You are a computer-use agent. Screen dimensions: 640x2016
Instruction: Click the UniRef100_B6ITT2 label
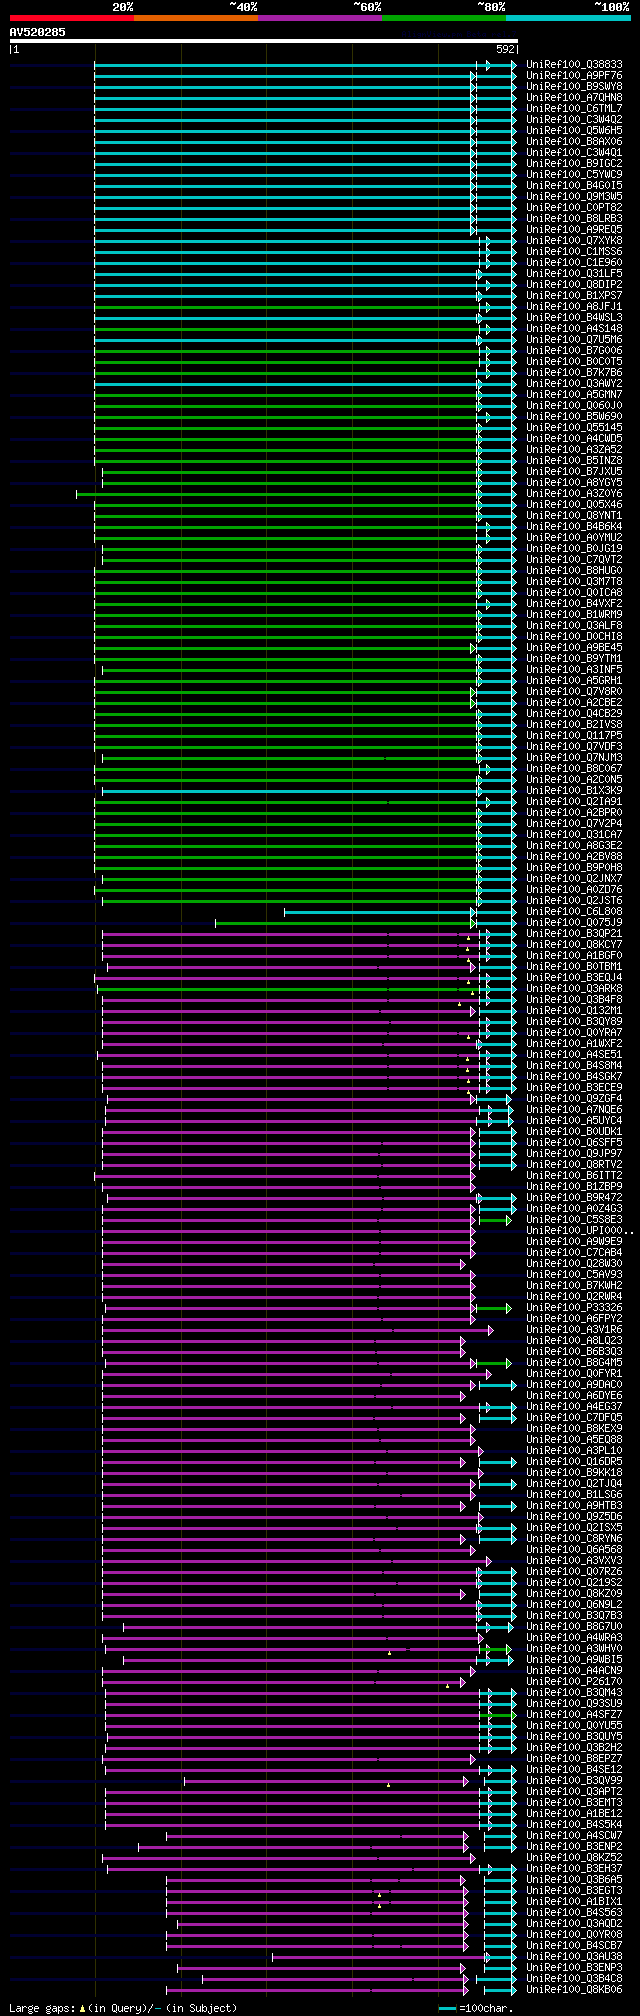tap(575, 1176)
